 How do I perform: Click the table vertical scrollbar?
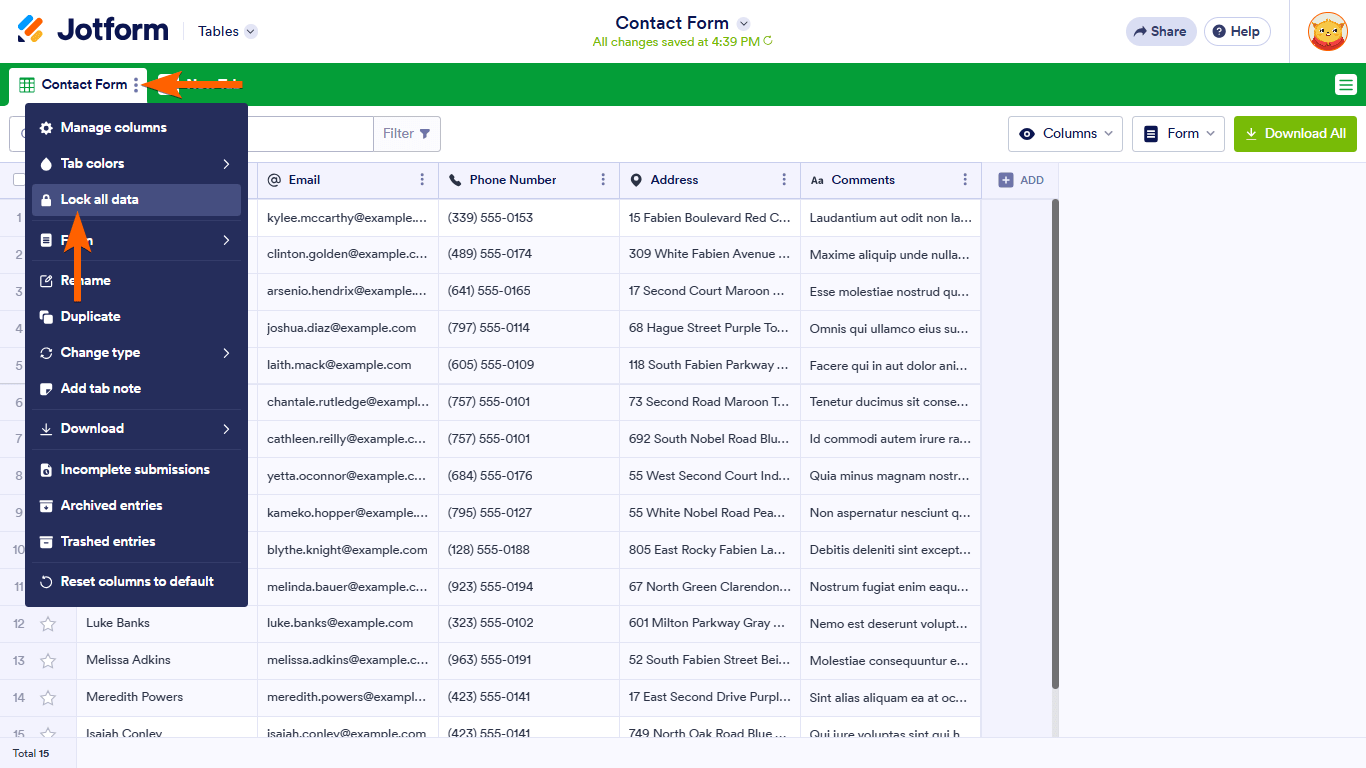point(1055,440)
